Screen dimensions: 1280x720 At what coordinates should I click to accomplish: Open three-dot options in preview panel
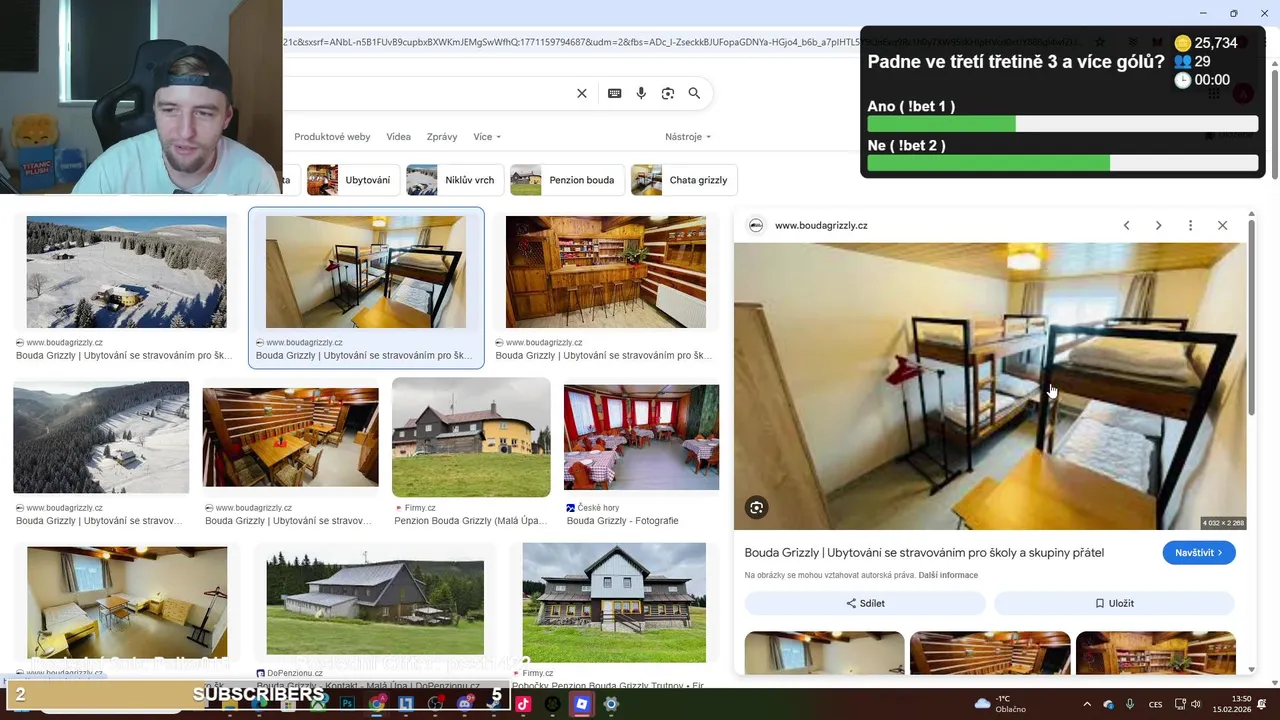1190,225
